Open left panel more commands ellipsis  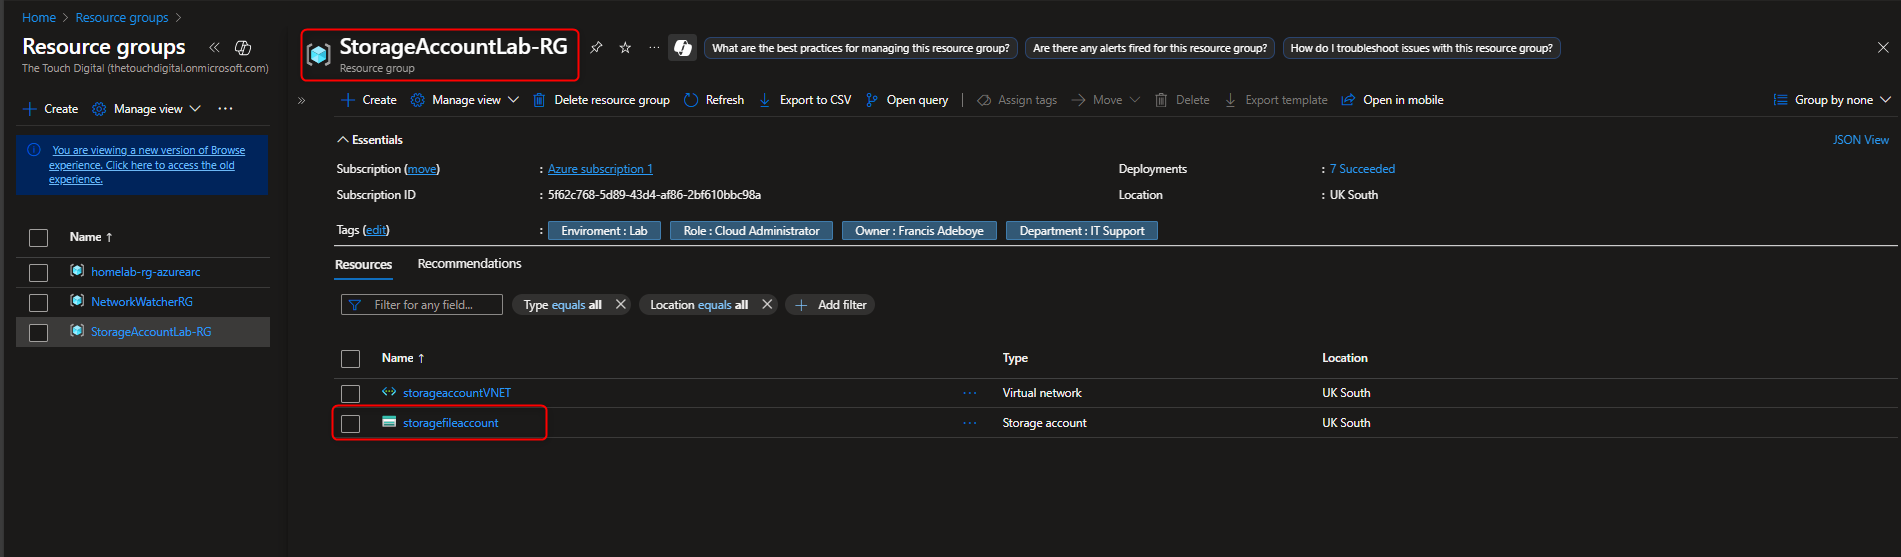pos(225,109)
